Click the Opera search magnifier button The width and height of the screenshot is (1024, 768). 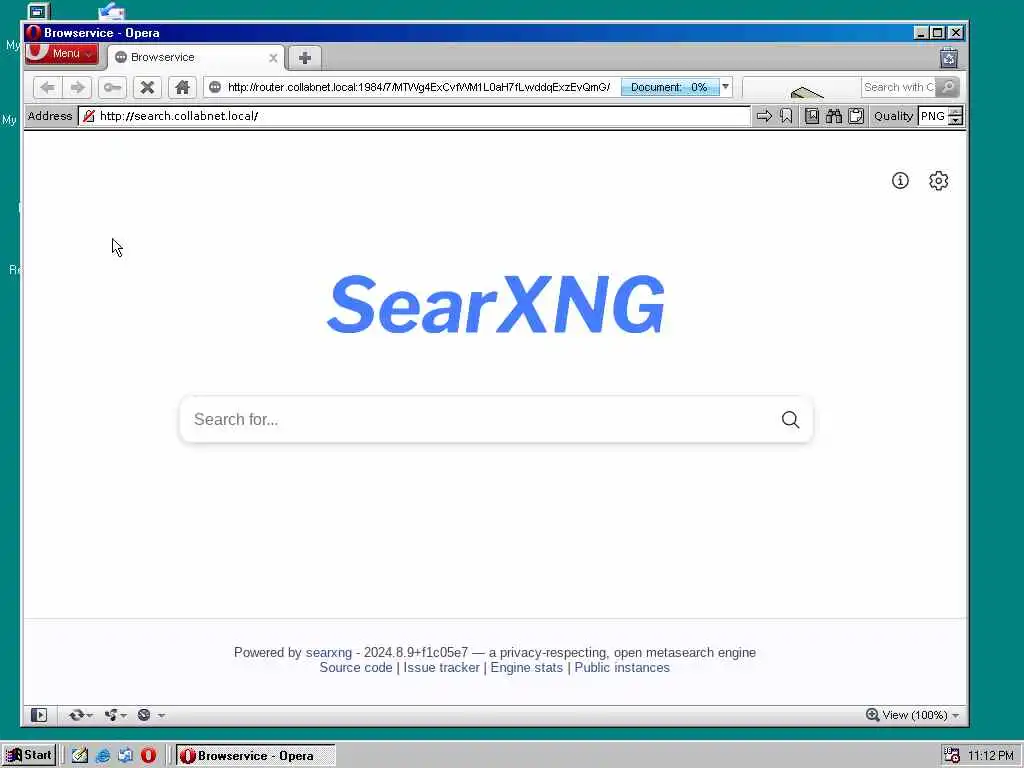[x=948, y=88]
